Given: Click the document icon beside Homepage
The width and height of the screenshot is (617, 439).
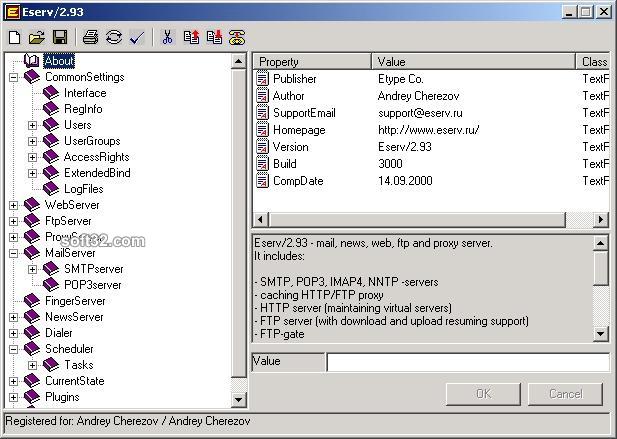Looking at the screenshot, I should click(262, 129).
